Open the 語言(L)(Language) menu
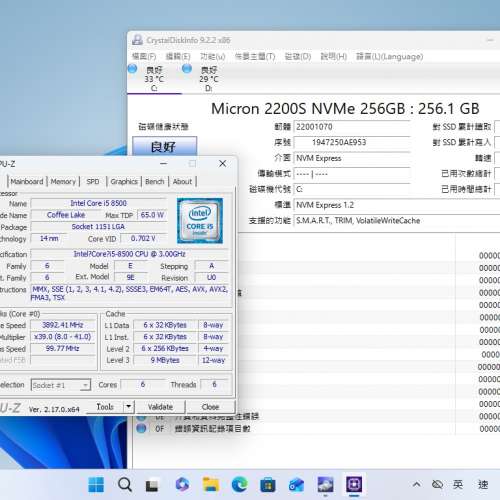The image size is (500, 500). click(x=389, y=57)
